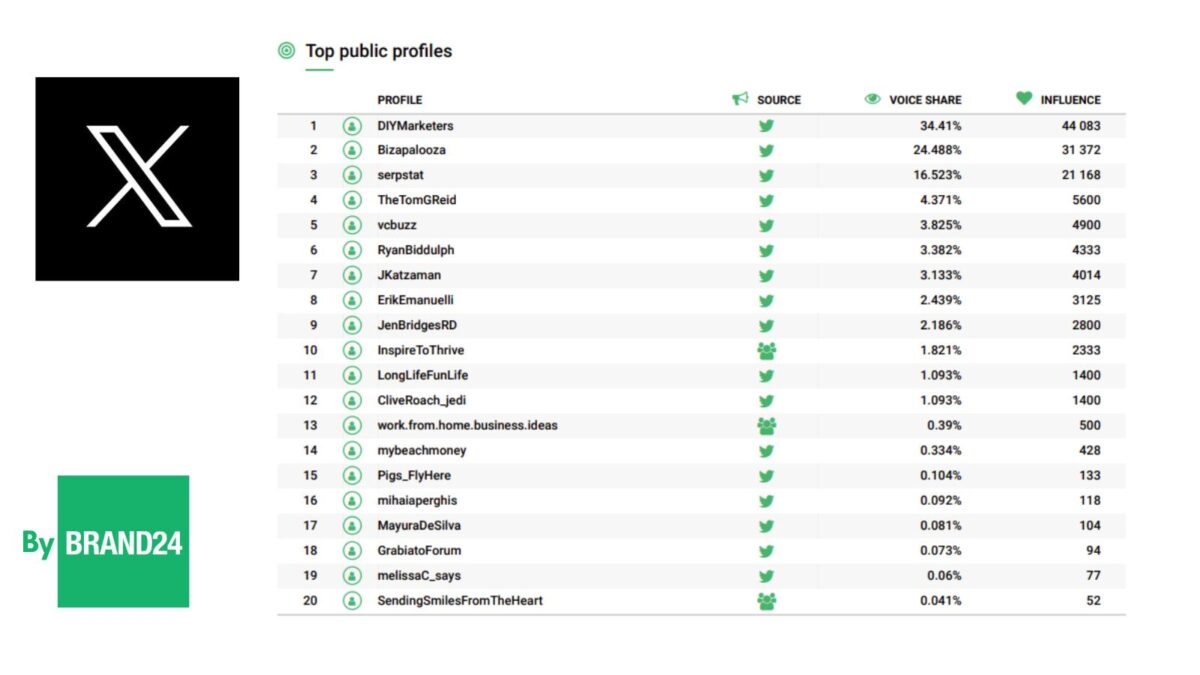Click the Twitter bird icon for JenBridgesRD
This screenshot has width=1200, height=675.
[767, 325]
